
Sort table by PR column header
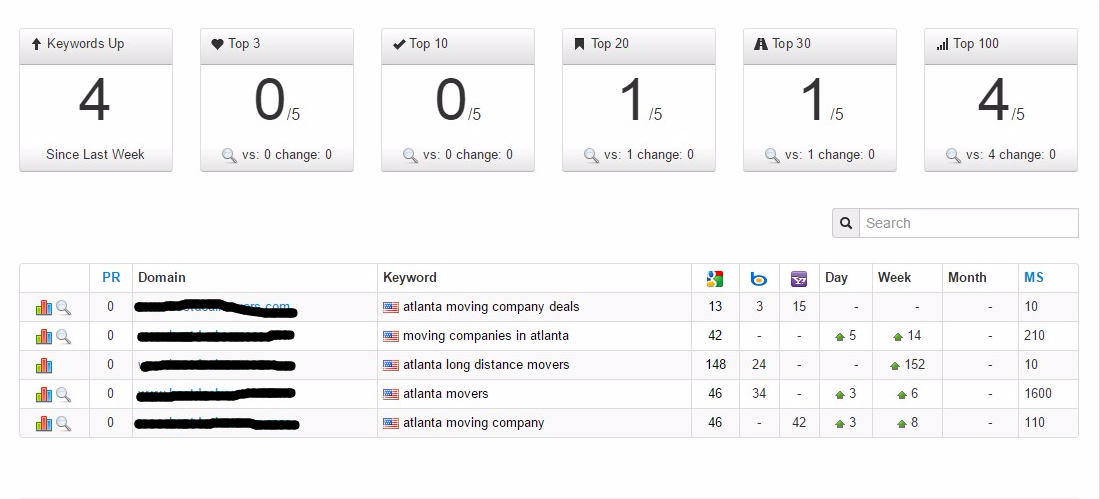tap(111, 278)
